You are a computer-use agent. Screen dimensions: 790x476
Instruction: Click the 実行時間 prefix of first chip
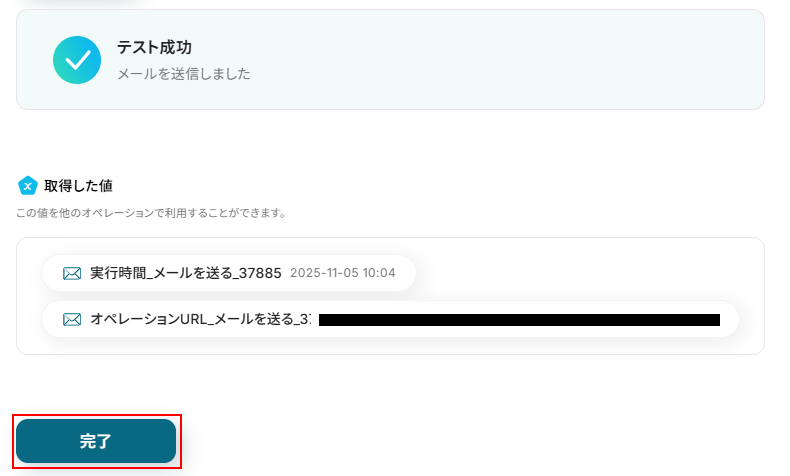click(118, 273)
